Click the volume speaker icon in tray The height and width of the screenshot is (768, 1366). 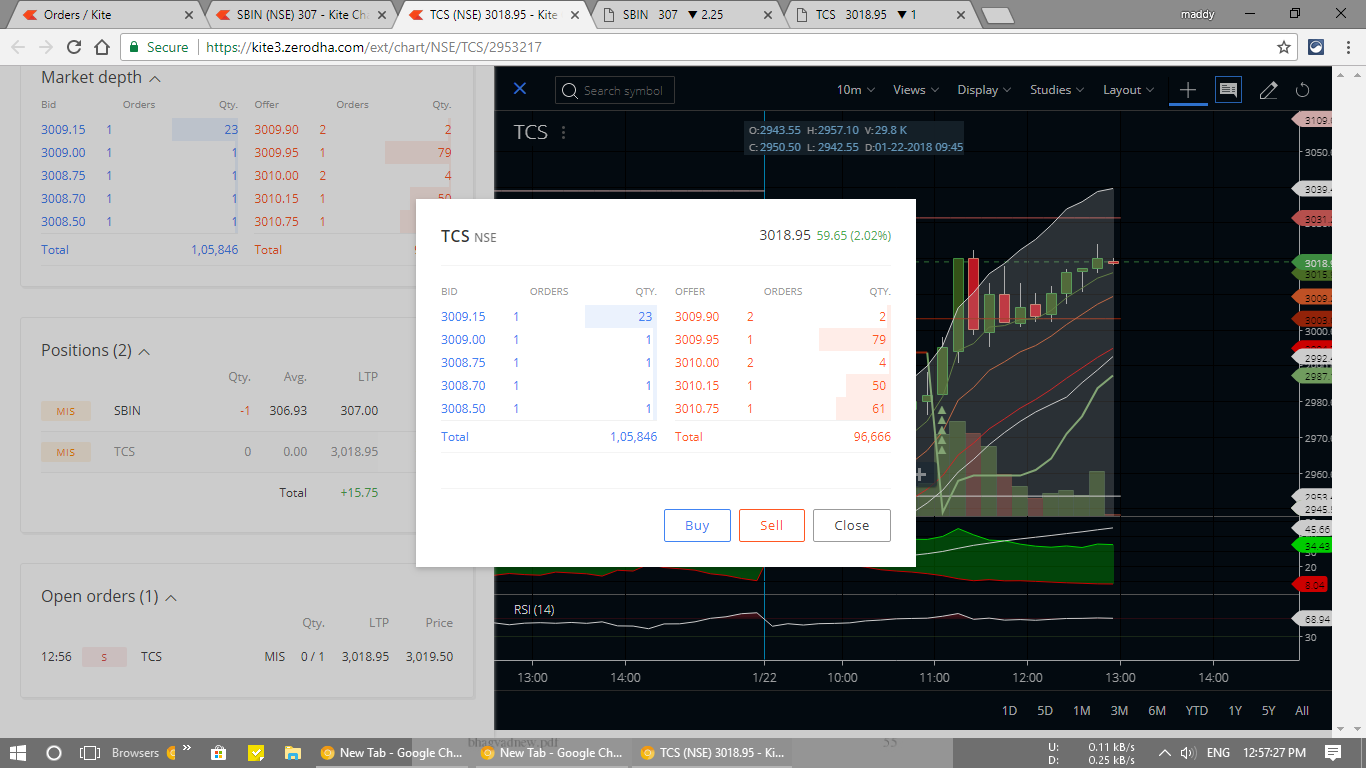coord(1188,753)
